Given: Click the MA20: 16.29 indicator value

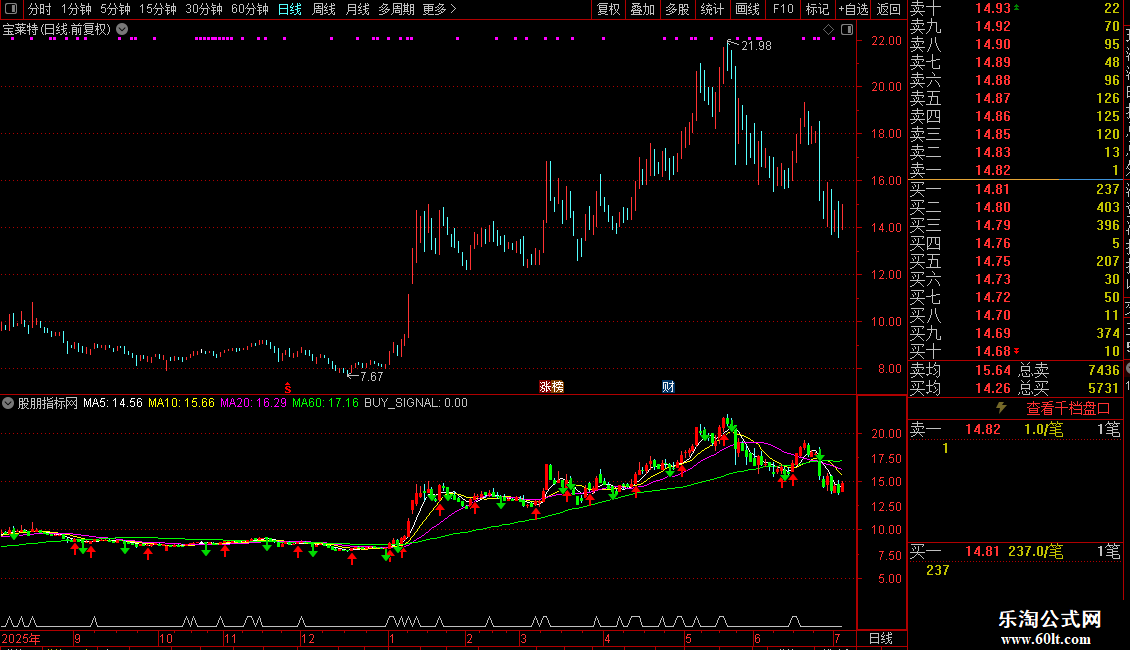Looking at the screenshot, I should coord(253,403).
